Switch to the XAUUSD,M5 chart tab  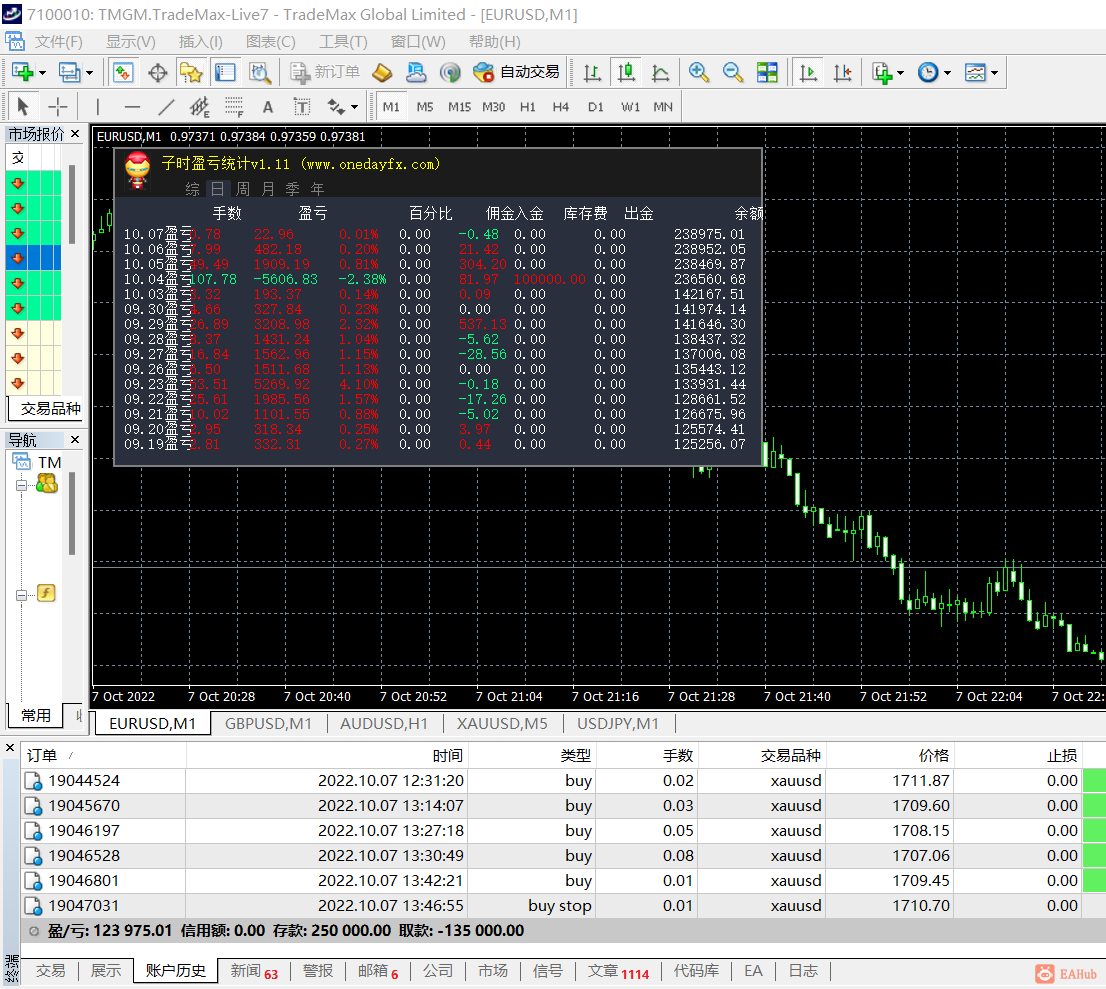tap(502, 723)
